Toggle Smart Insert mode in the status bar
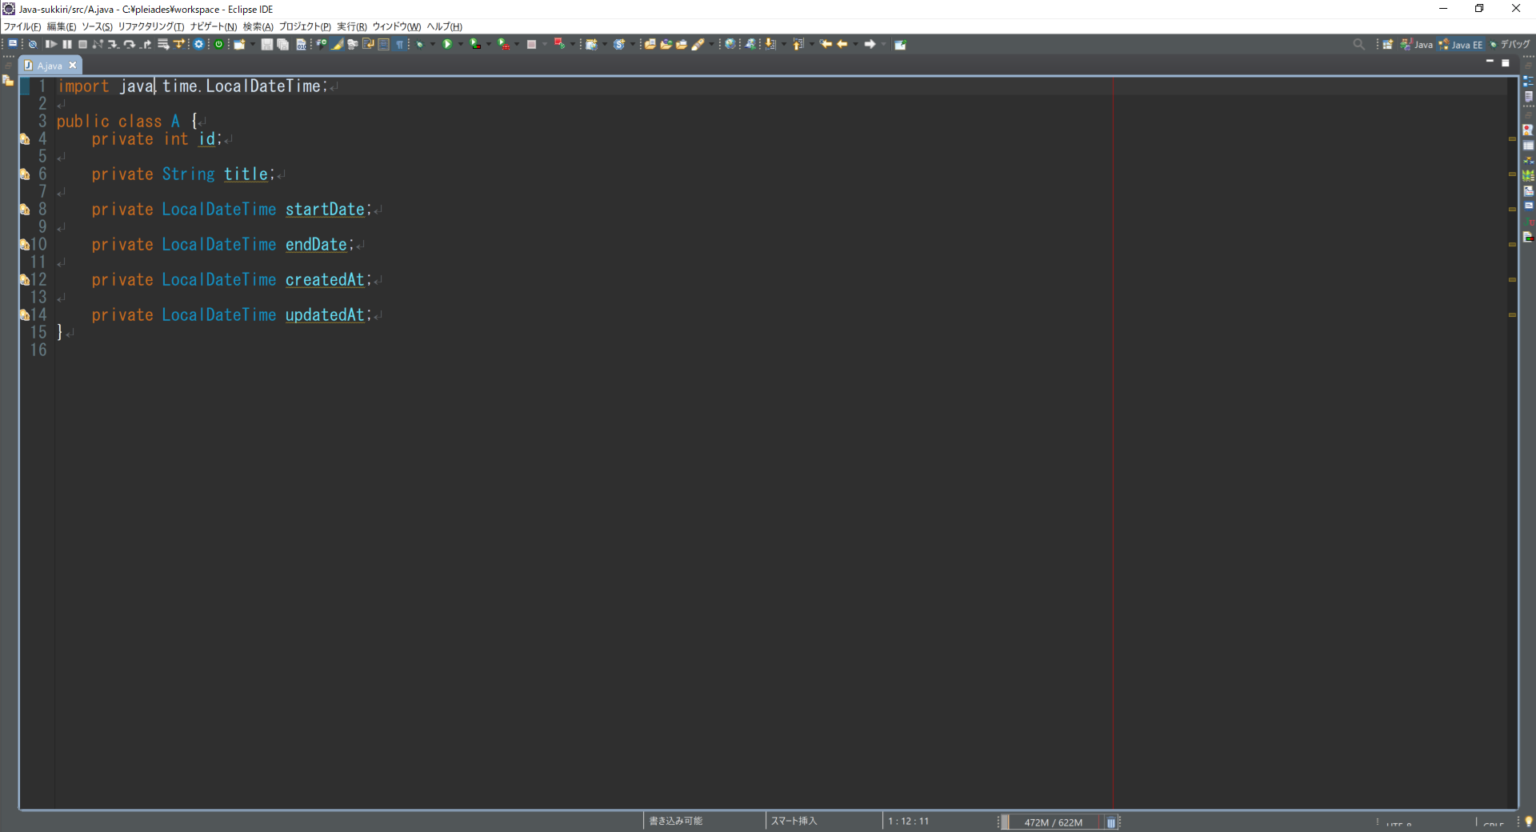This screenshot has width=1536, height=832. [x=793, y=820]
